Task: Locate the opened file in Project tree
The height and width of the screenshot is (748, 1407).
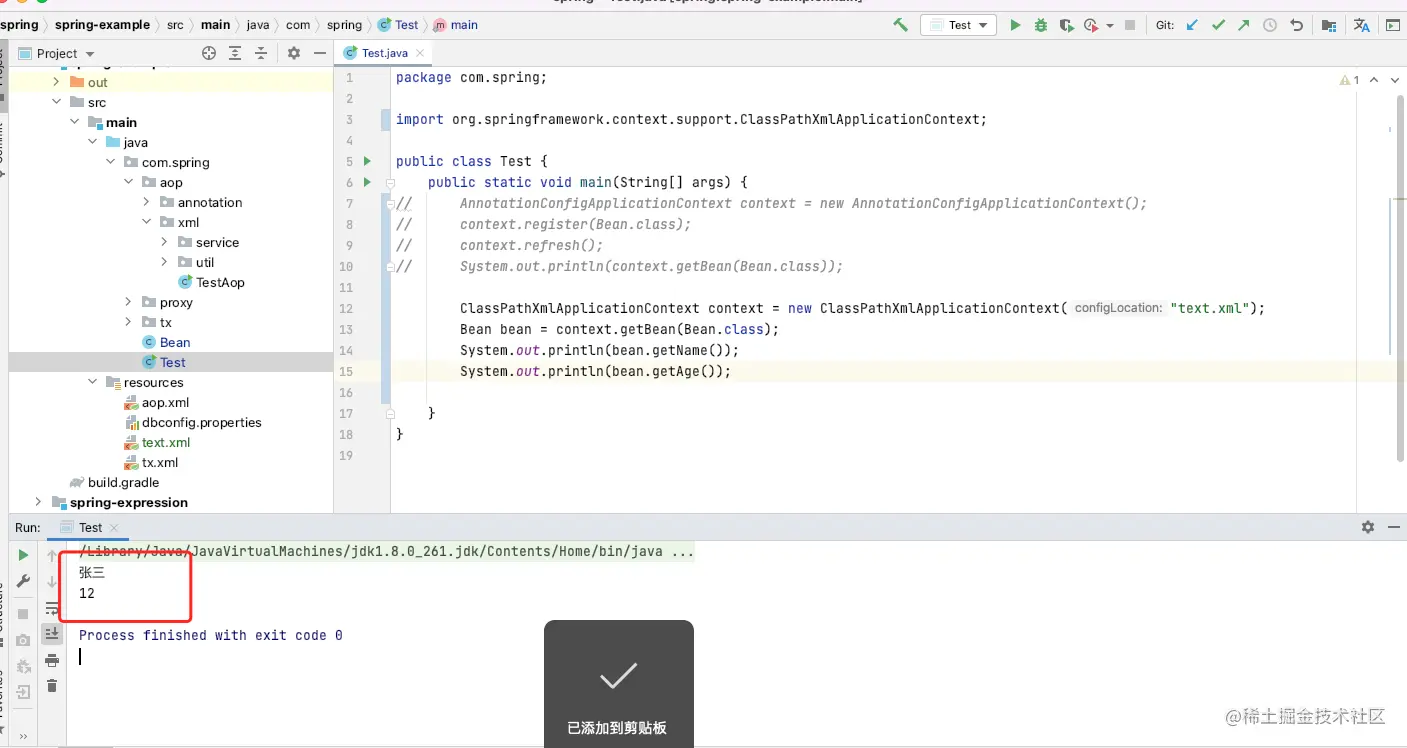Action: tap(209, 53)
